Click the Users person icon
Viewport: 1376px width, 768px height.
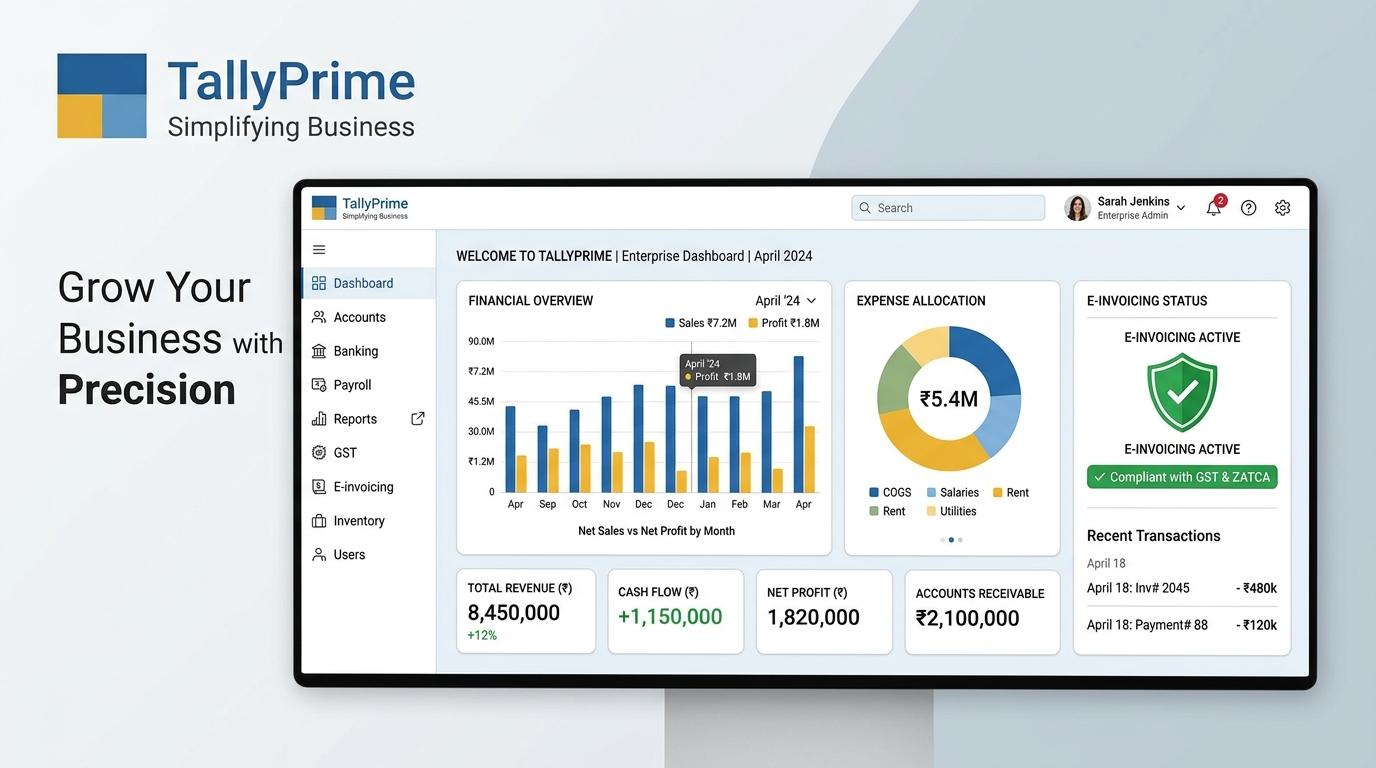coord(319,555)
